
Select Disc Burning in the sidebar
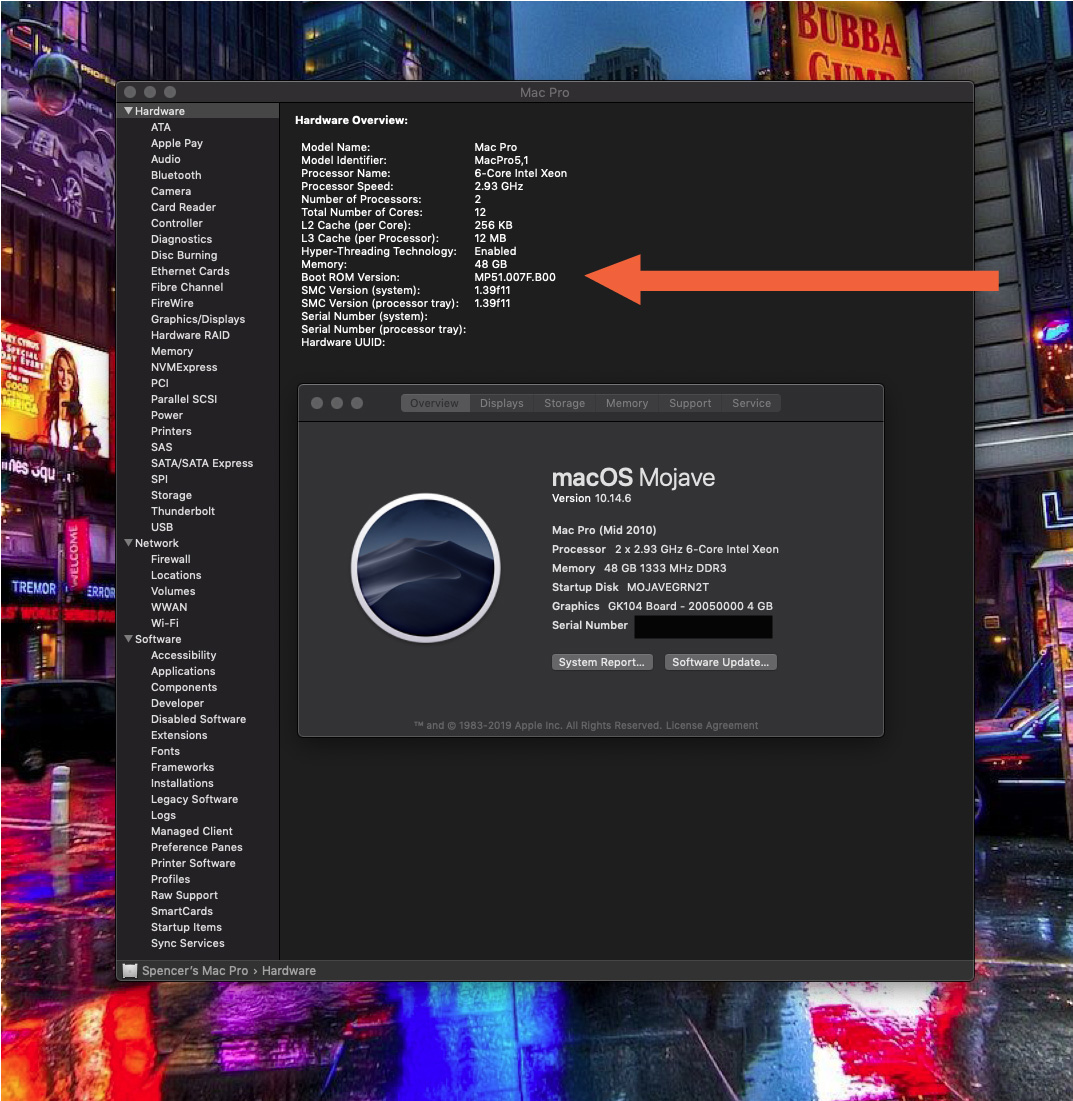click(x=184, y=256)
